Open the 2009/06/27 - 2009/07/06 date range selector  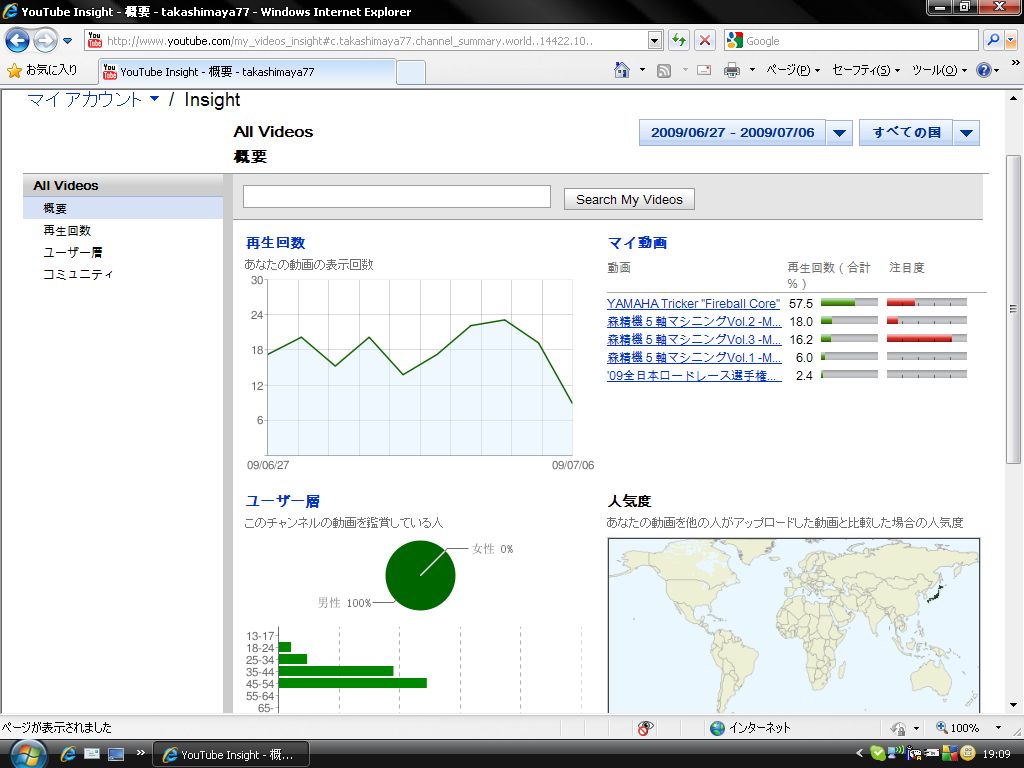point(732,133)
